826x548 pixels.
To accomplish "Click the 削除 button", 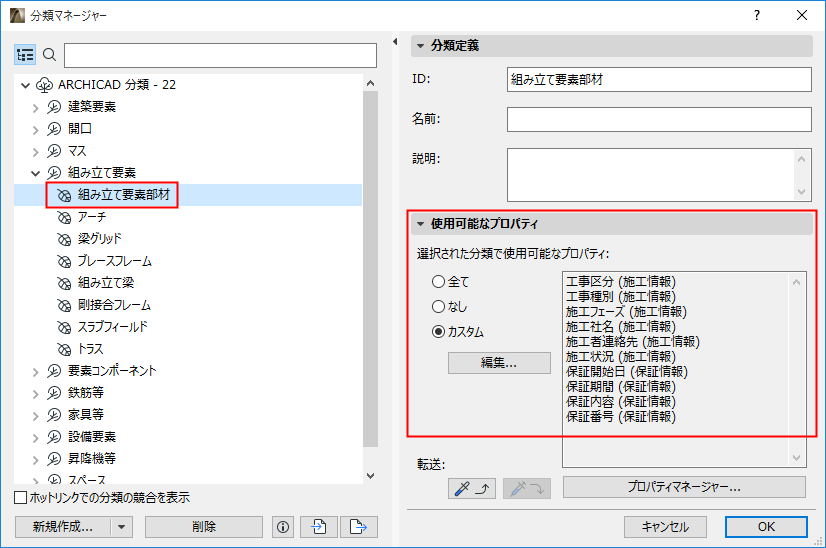I will [204, 527].
